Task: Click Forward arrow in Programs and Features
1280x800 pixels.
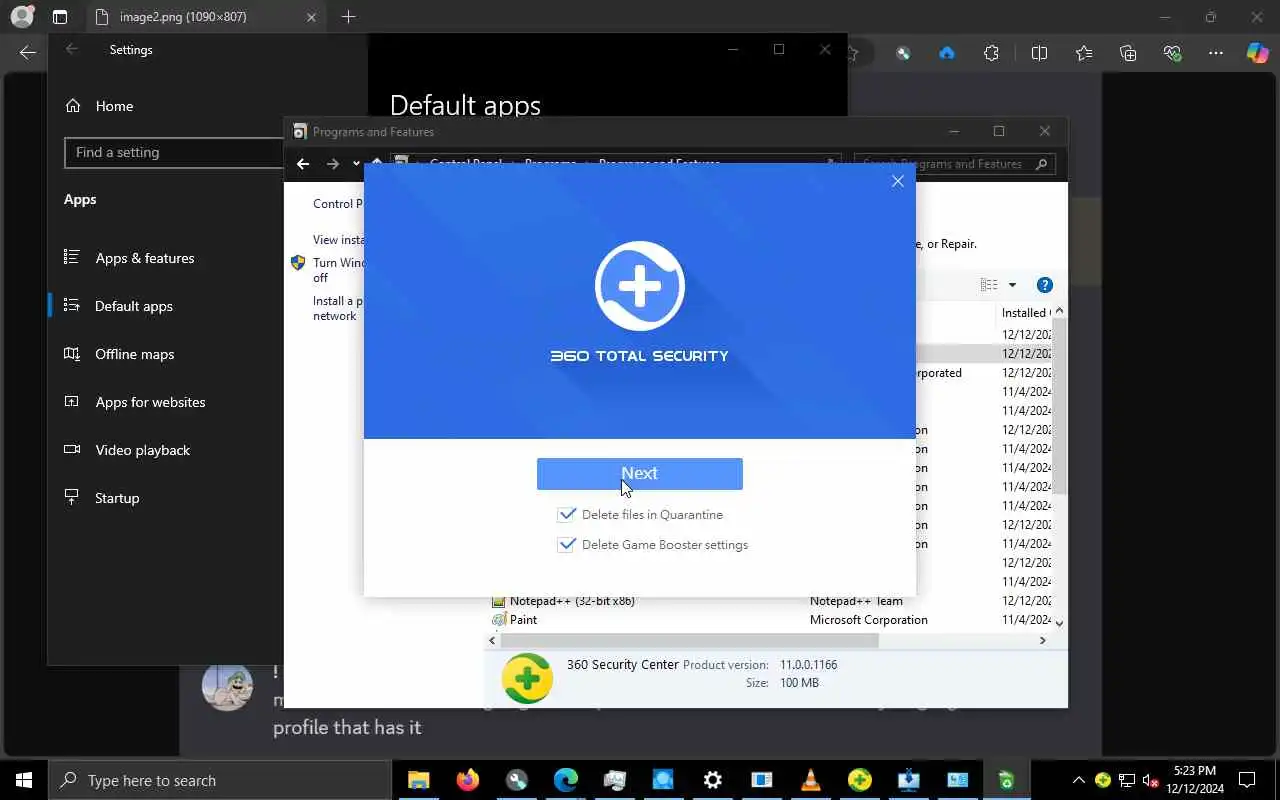Action: pyautogui.click(x=333, y=164)
